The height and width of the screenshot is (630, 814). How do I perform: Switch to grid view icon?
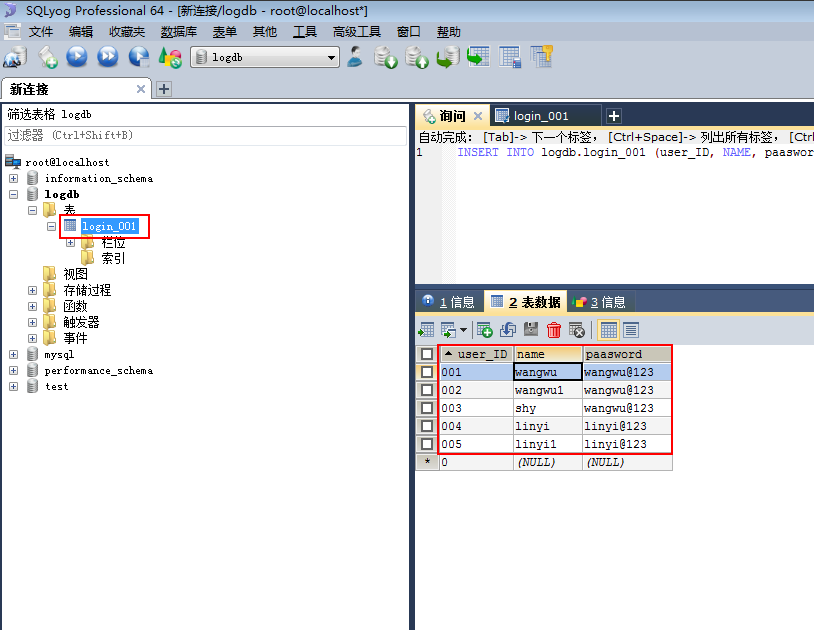(x=608, y=330)
